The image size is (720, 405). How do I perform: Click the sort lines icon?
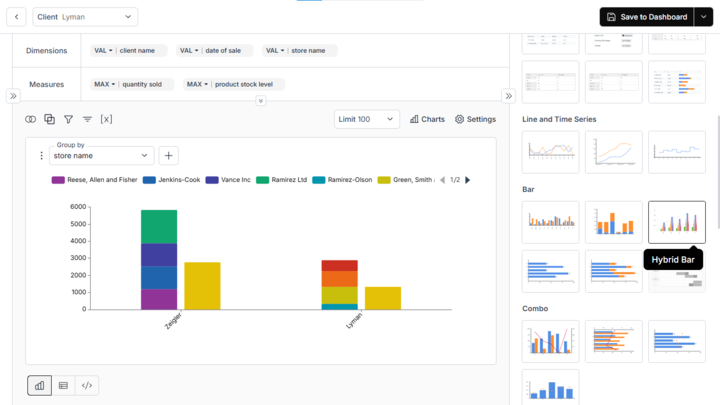87,119
